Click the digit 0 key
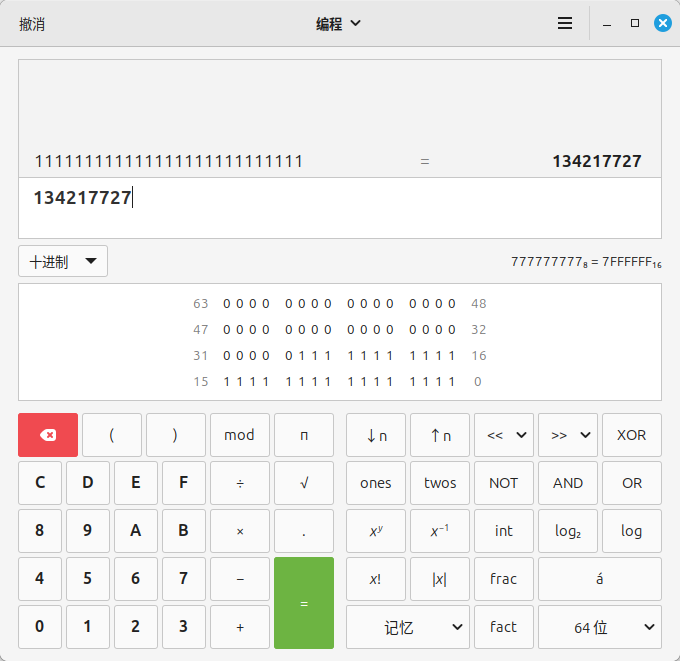680x661 pixels. tap(40, 627)
